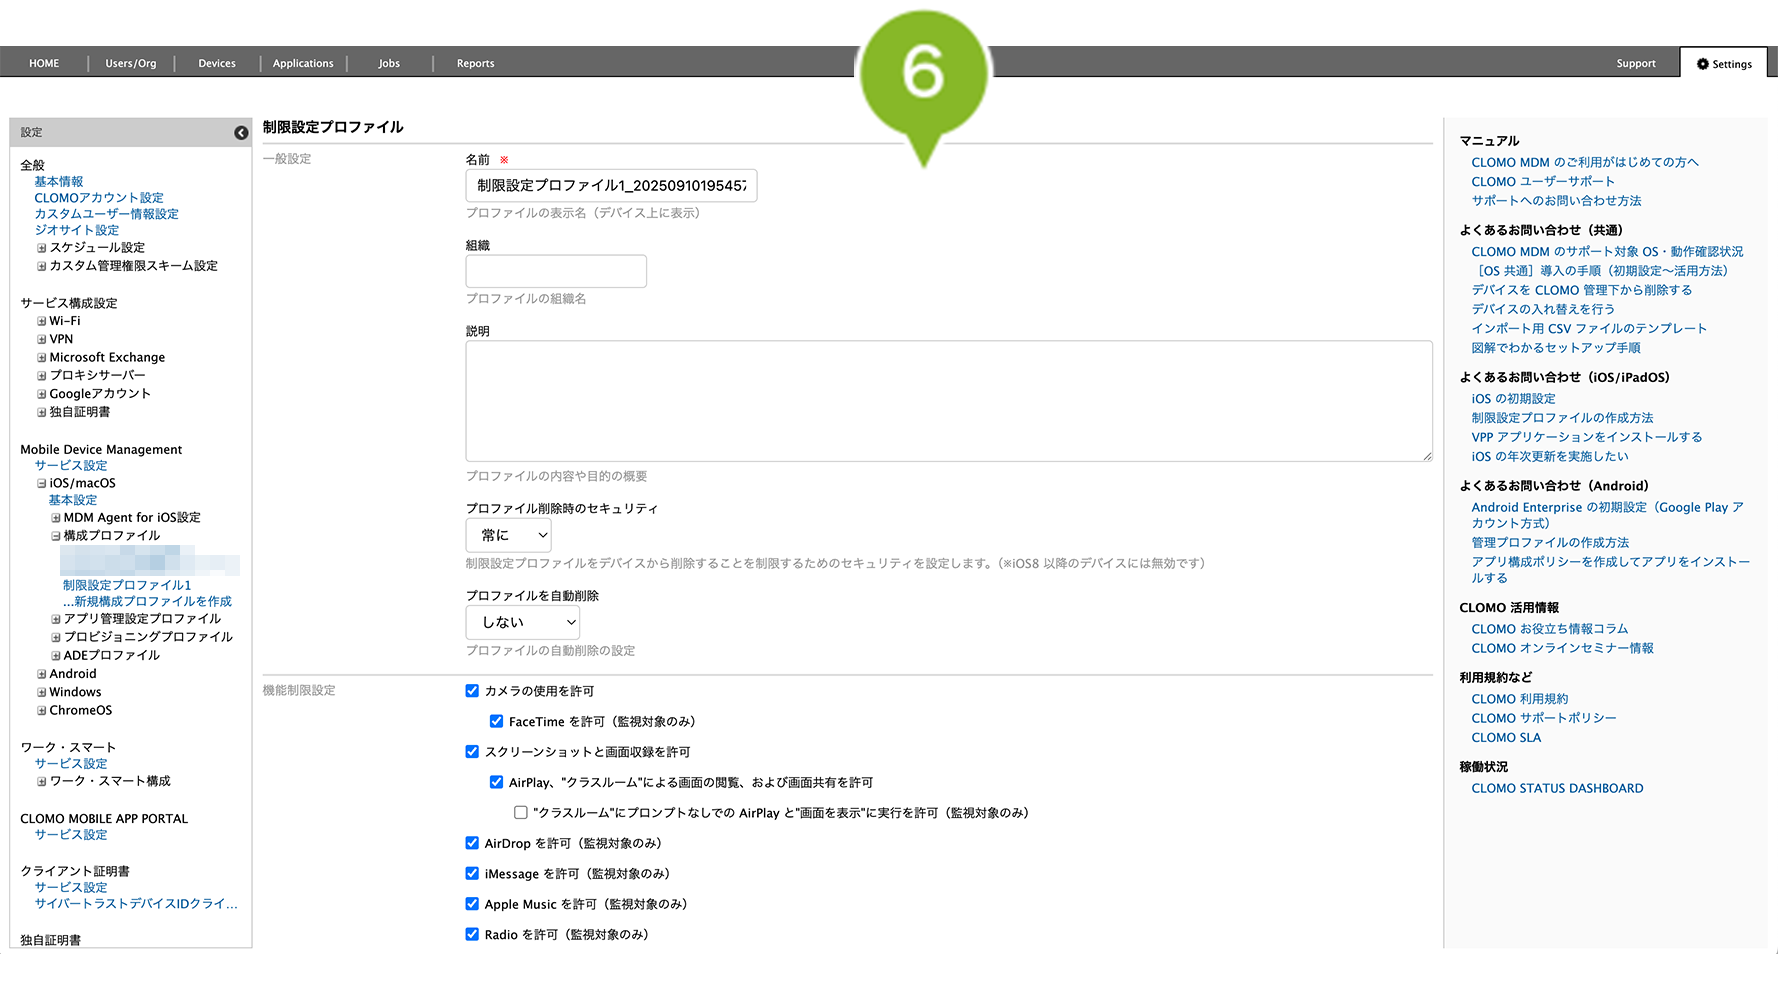The image size is (1778, 1000).
Task: Toggle AirDrop を許可 checkbox
Action: pyautogui.click(x=472, y=843)
